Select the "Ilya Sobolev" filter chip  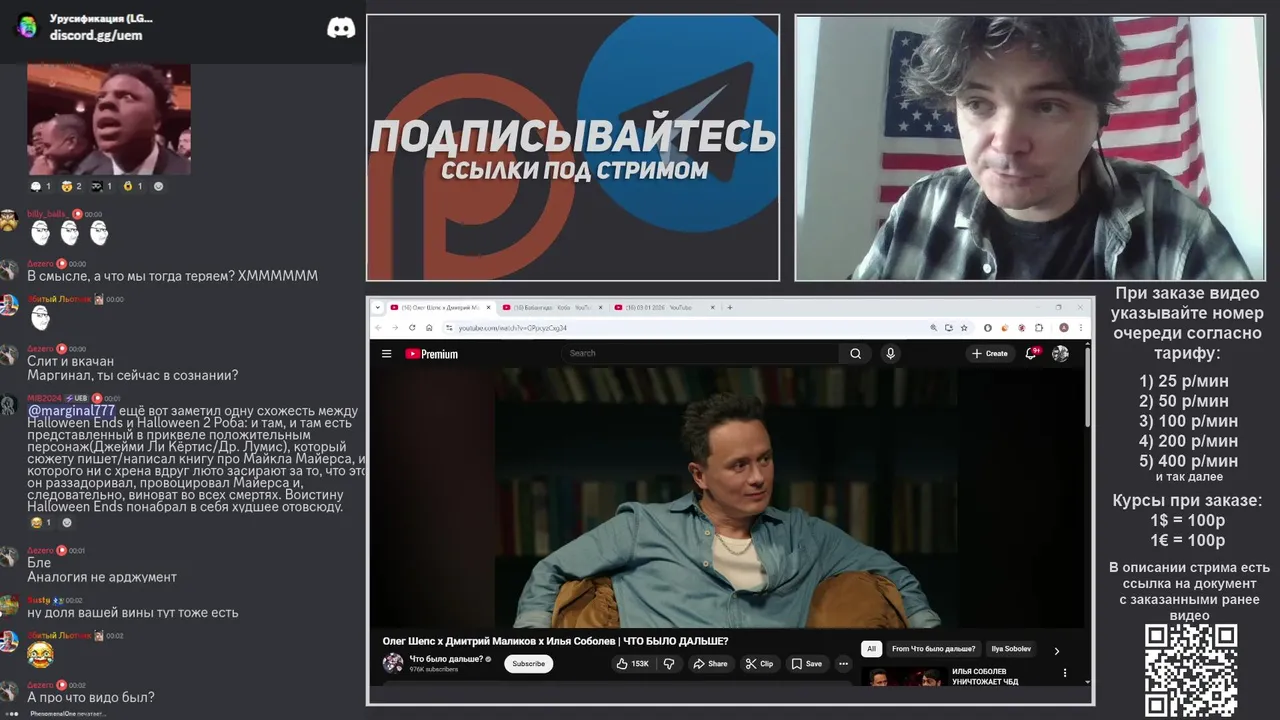[x=1011, y=649]
